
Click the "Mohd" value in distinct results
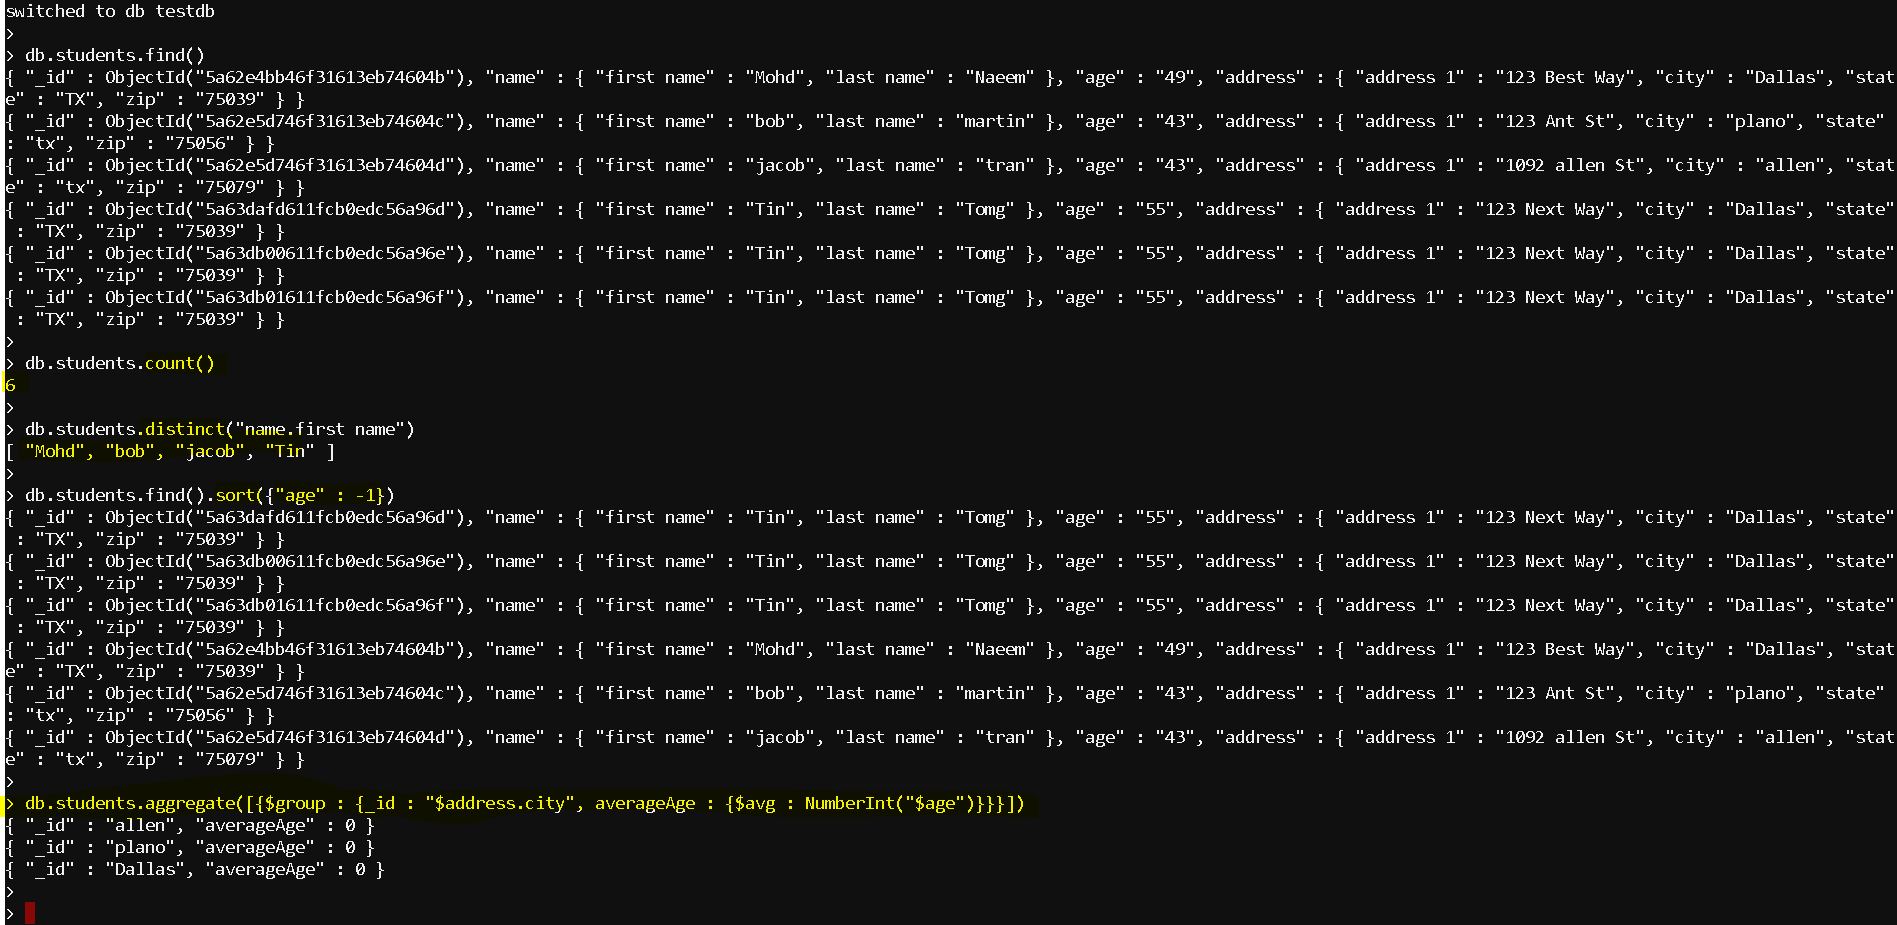(55, 451)
